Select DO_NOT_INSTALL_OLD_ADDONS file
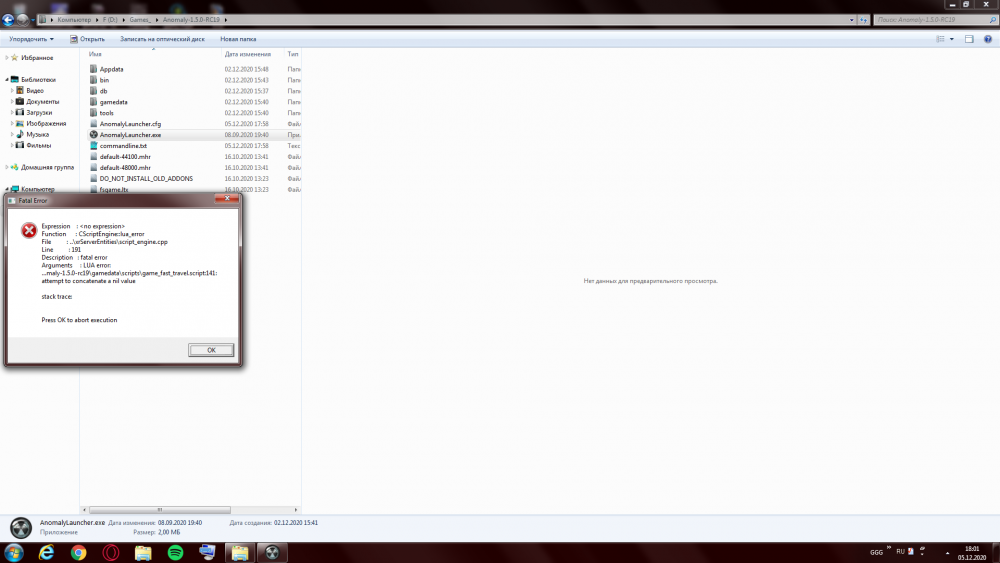The width and height of the screenshot is (1000, 563). [146, 179]
